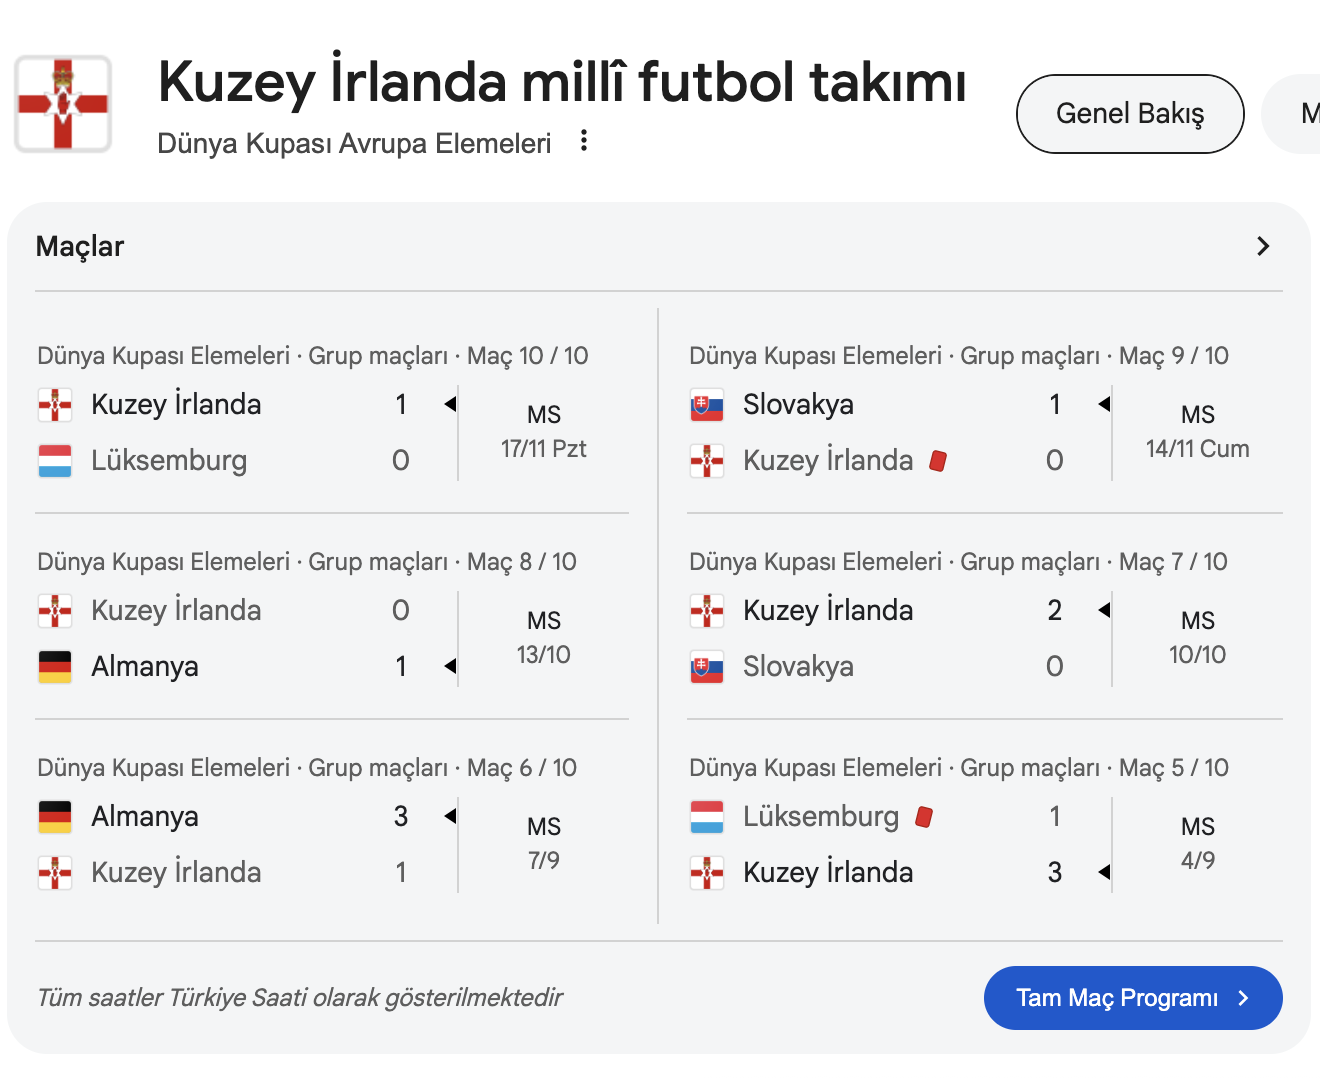Viewport: 1320px width, 1078px height.
Task: Select Almanya in the 13/10 match
Action: pyautogui.click(x=145, y=667)
